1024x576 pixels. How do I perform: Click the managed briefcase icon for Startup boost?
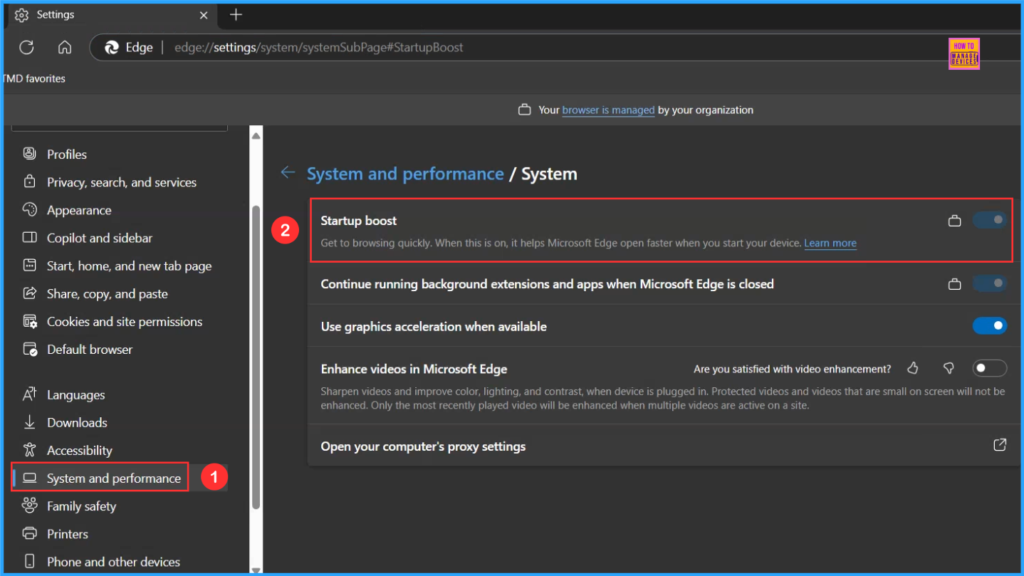pyautogui.click(x=954, y=221)
